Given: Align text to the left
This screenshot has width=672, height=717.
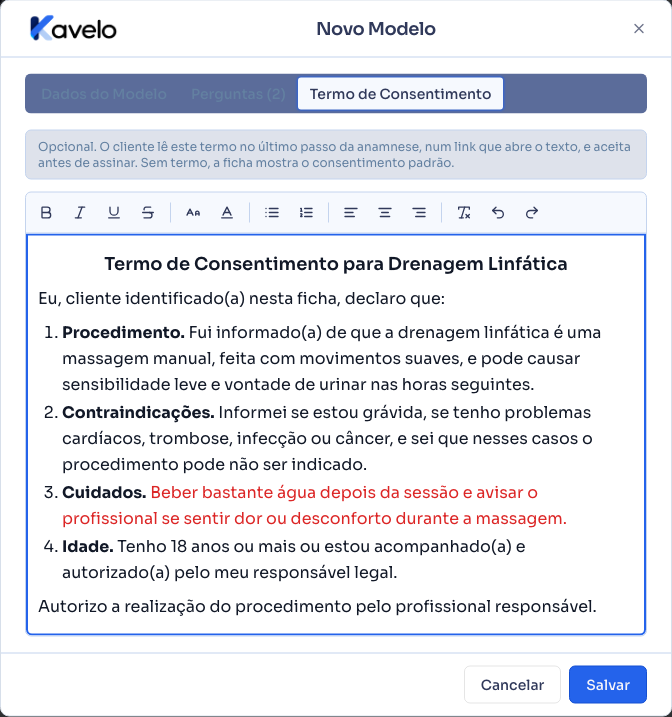Looking at the screenshot, I should pos(351,213).
